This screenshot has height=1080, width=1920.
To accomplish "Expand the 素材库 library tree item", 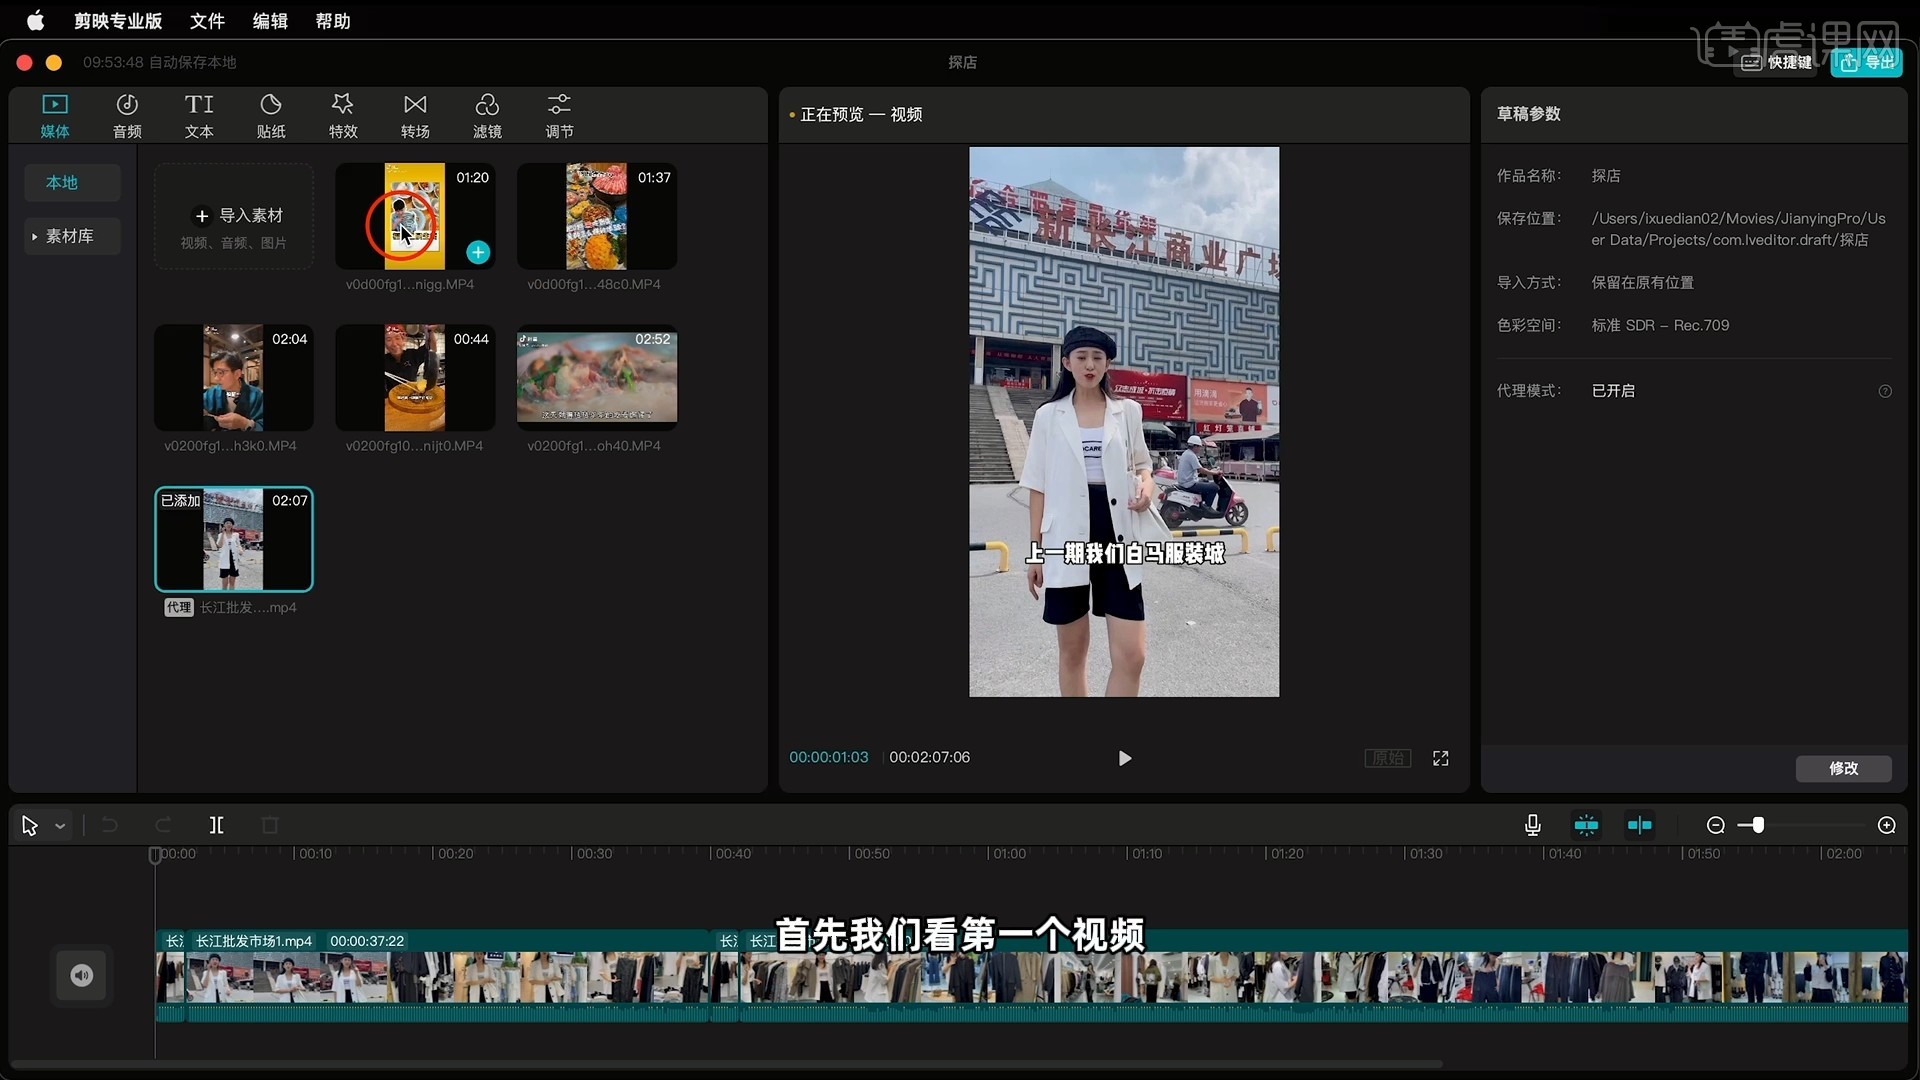I will click(35, 237).
